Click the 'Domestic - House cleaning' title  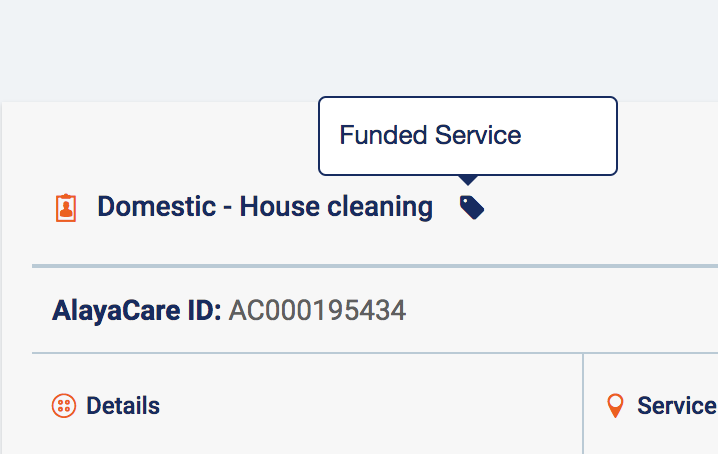pyautogui.click(x=264, y=207)
